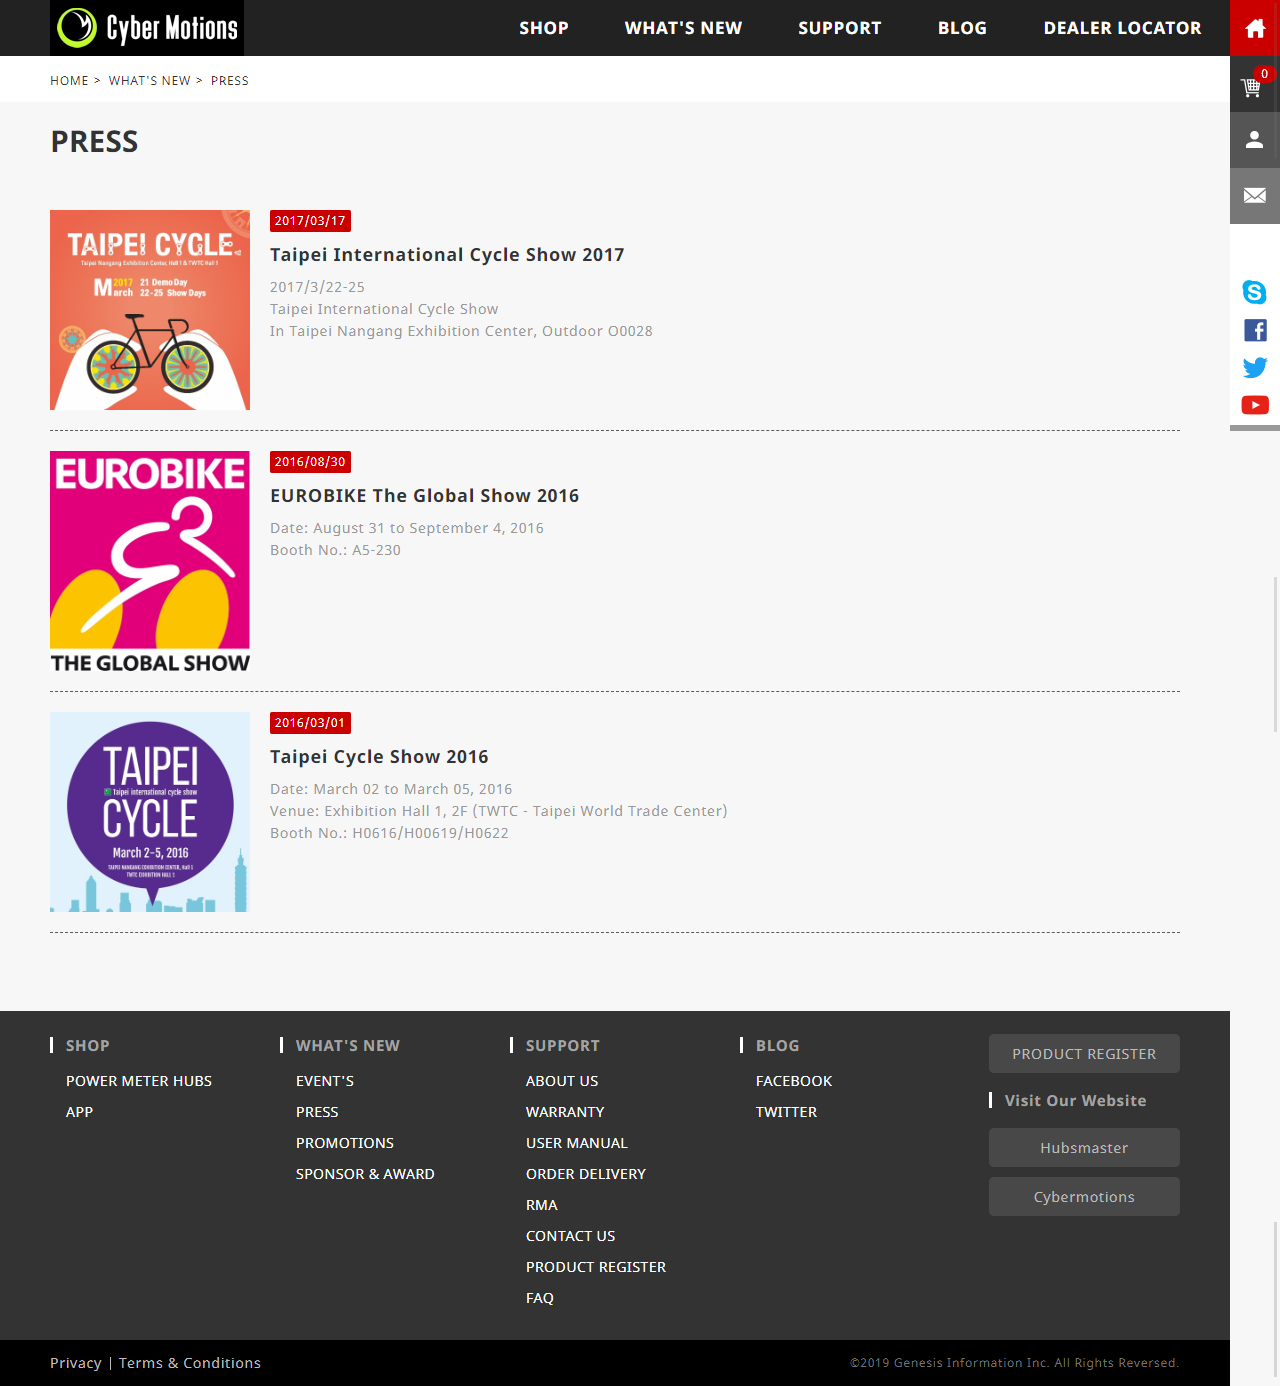The image size is (1280, 1386).
Task: Open the BLOG menu
Action: click(963, 28)
